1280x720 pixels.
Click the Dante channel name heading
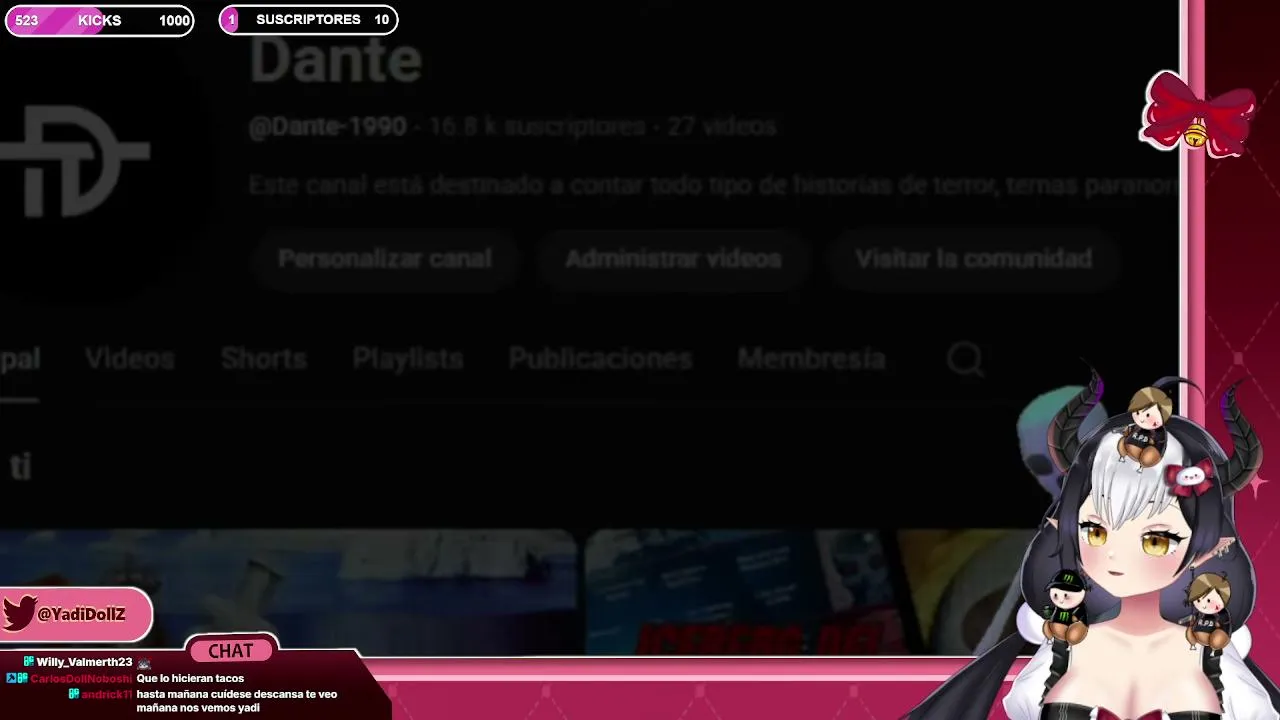click(335, 61)
